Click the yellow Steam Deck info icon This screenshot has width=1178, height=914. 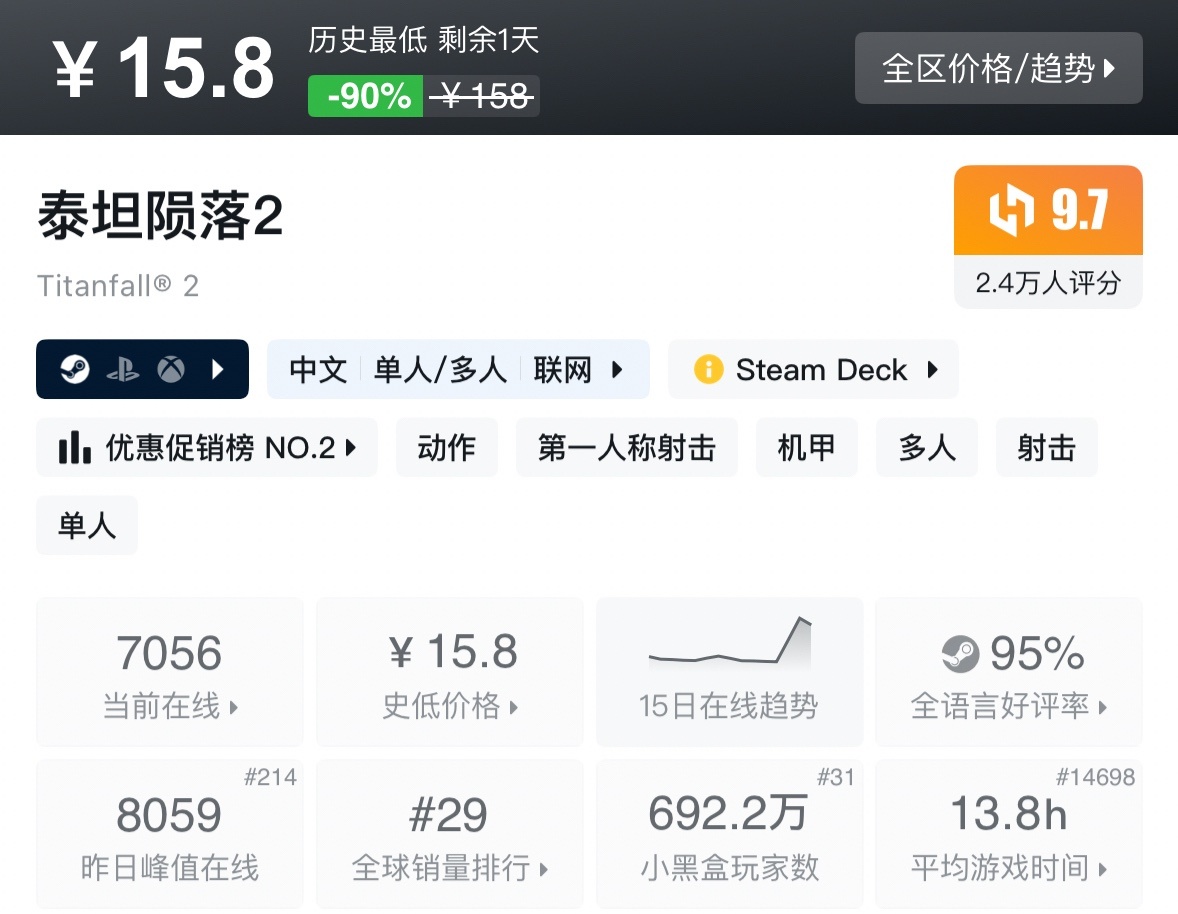708,370
